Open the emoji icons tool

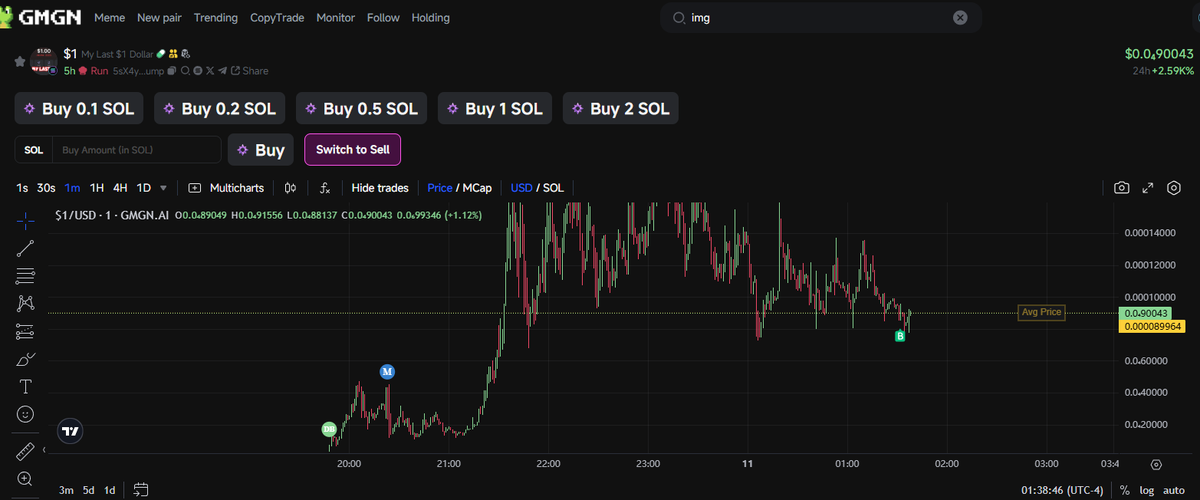pos(25,413)
